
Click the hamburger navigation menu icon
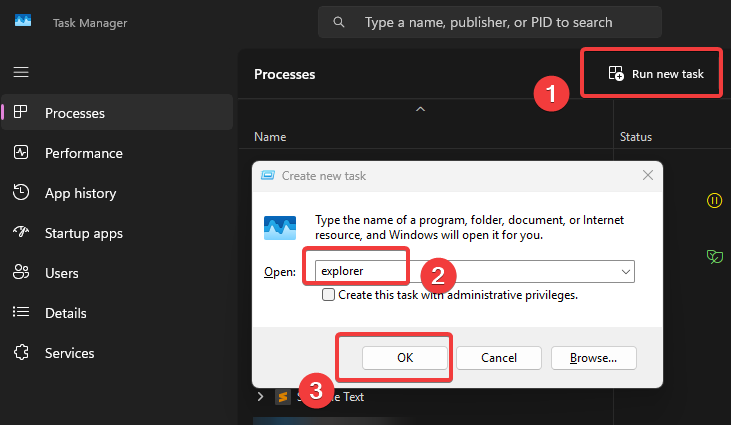[20, 72]
